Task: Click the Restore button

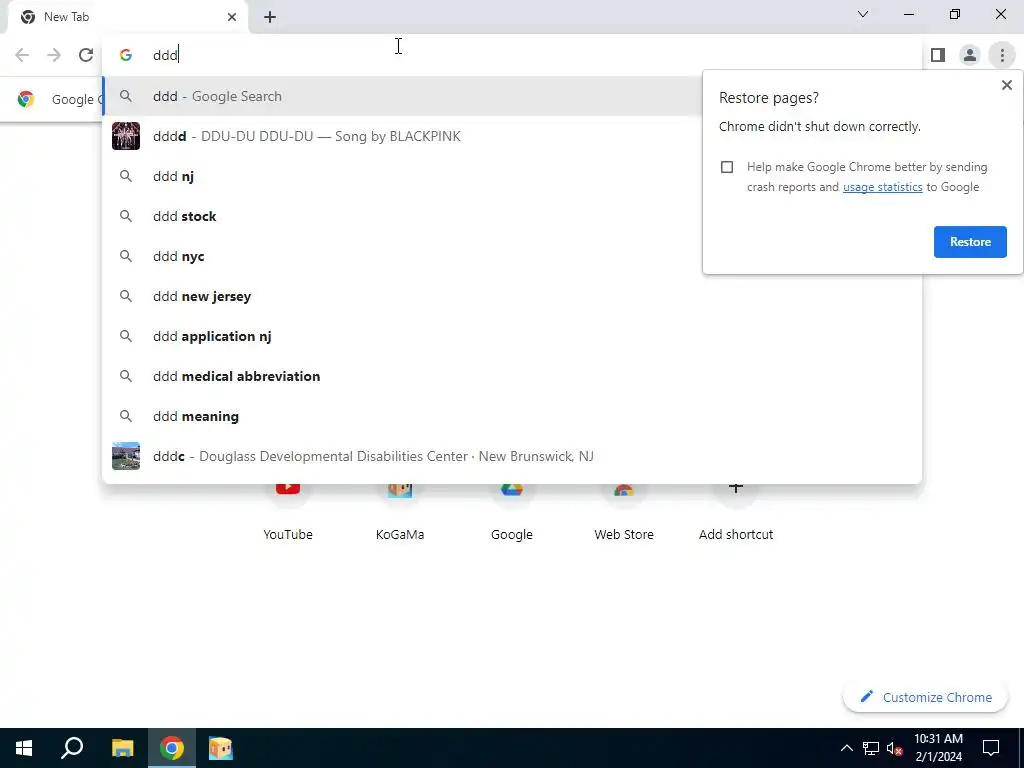Action: (970, 242)
